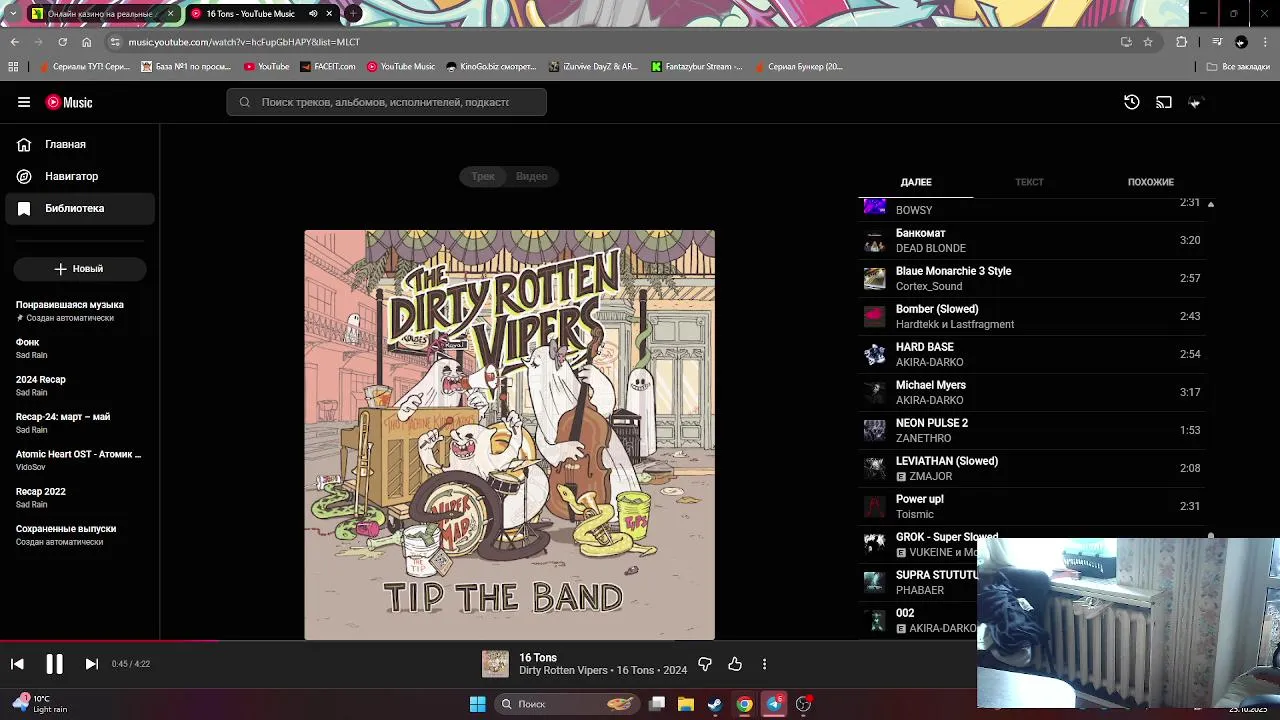Click the Tip the Band album art

pyautogui.click(x=510, y=435)
